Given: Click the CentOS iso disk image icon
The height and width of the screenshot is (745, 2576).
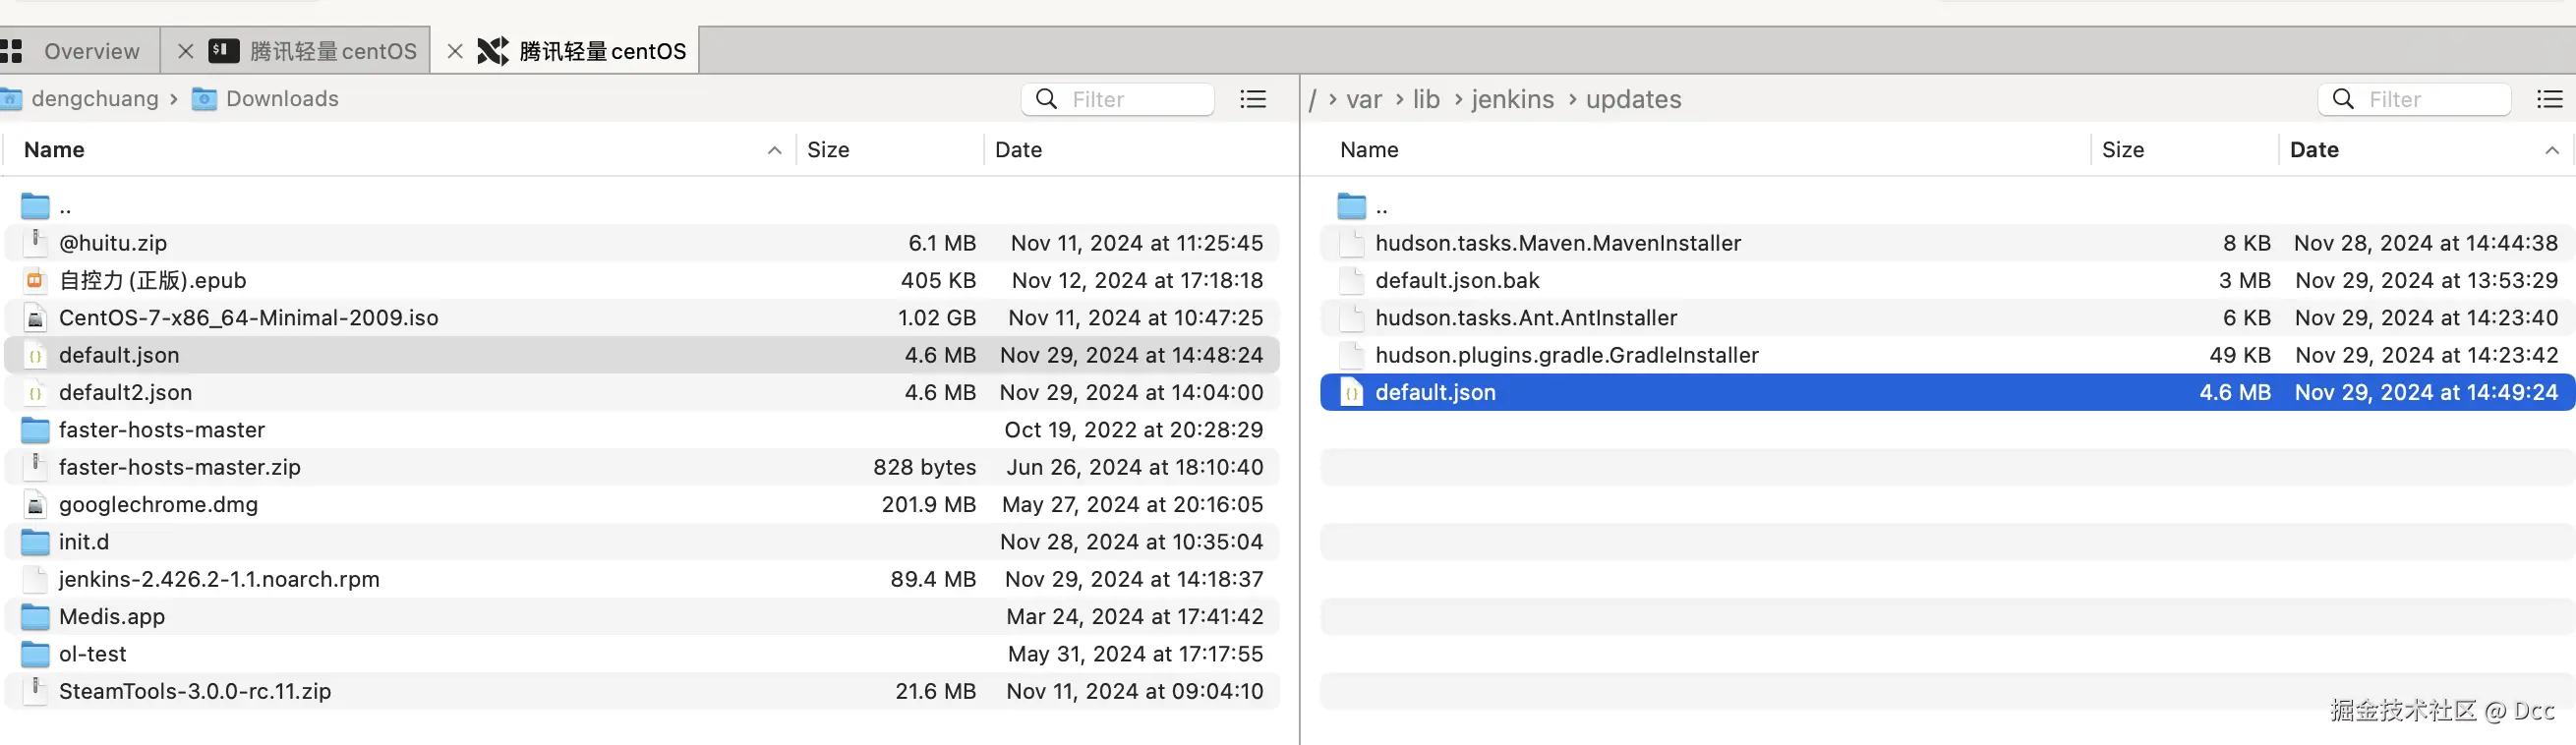Looking at the screenshot, I should point(35,318).
